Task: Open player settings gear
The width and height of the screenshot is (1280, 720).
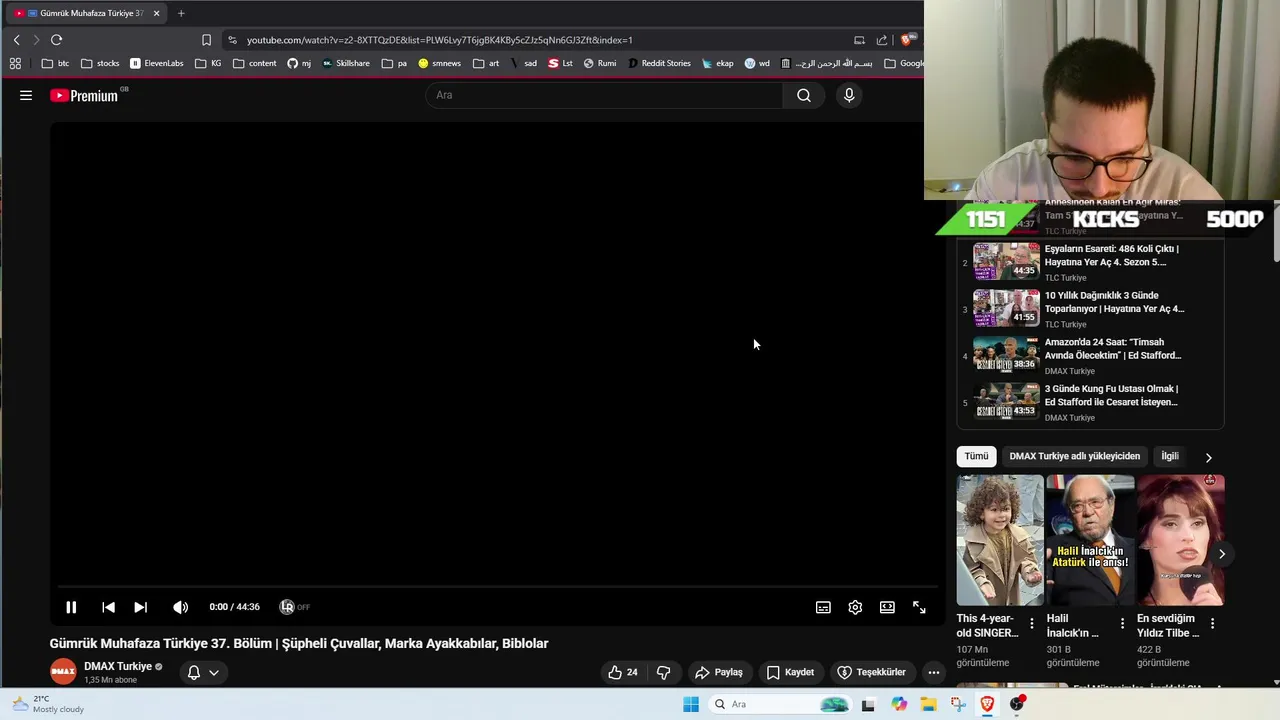Action: pos(855,607)
